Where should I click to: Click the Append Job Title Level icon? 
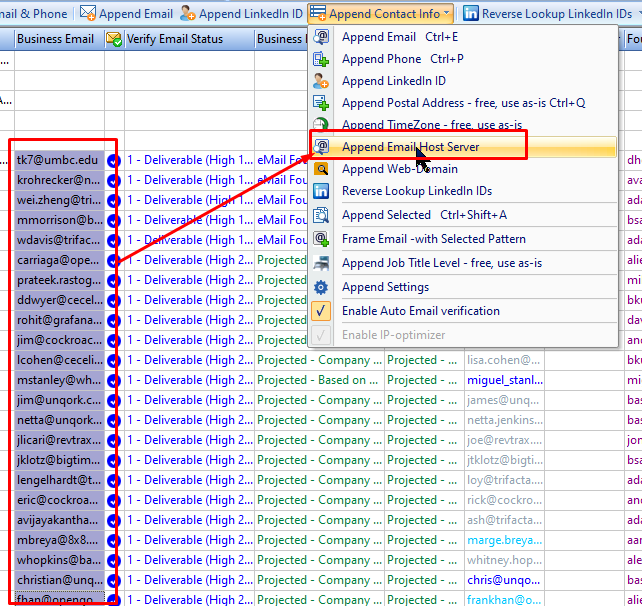321,263
